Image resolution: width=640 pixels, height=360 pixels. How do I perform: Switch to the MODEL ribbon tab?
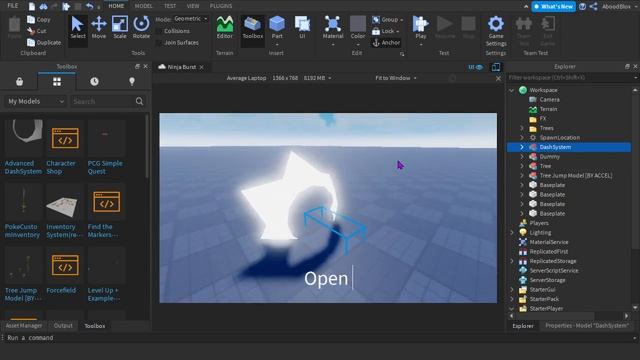point(143,6)
